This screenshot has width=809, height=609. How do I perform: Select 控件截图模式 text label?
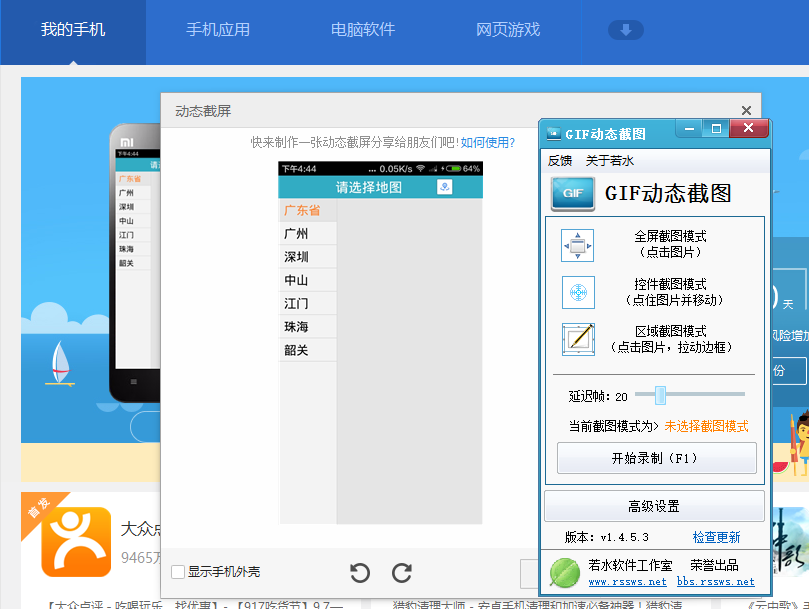click(670, 284)
